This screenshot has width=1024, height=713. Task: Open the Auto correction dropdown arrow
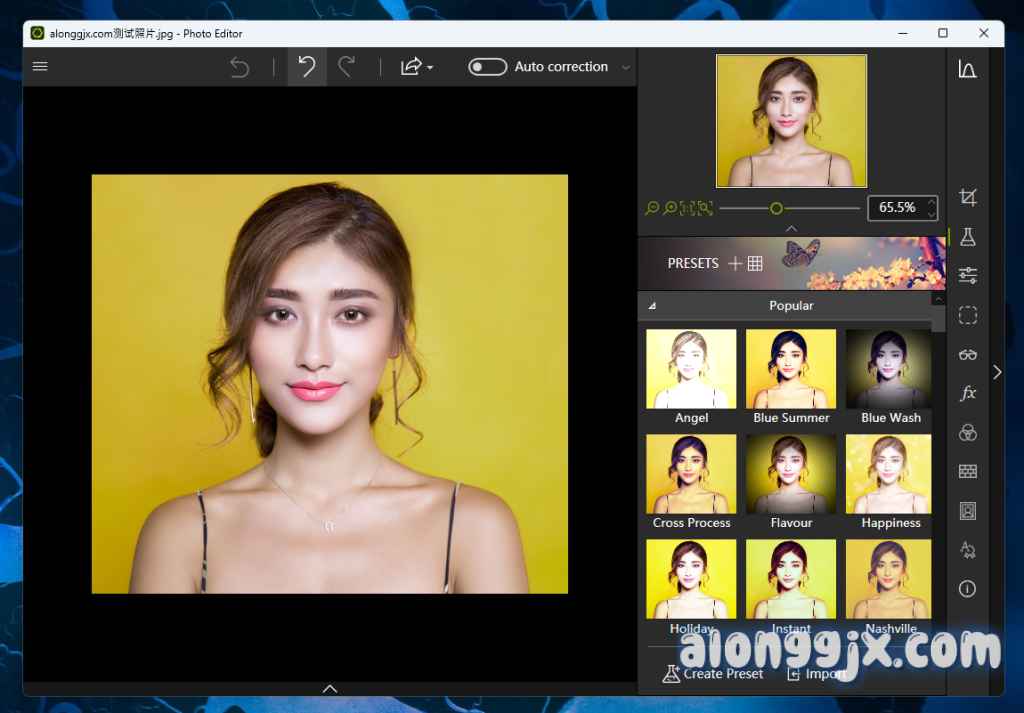pos(626,68)
